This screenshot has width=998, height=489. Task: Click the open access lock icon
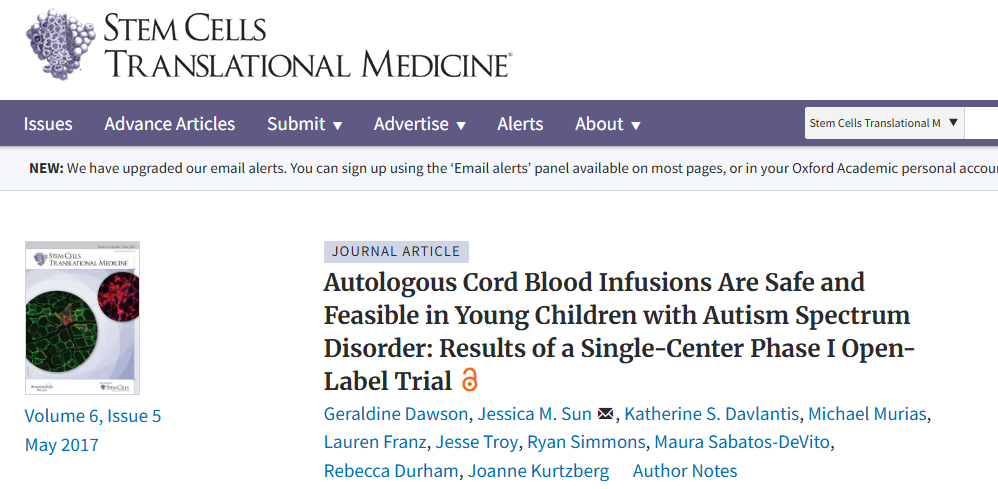click(x=469, y=381)
